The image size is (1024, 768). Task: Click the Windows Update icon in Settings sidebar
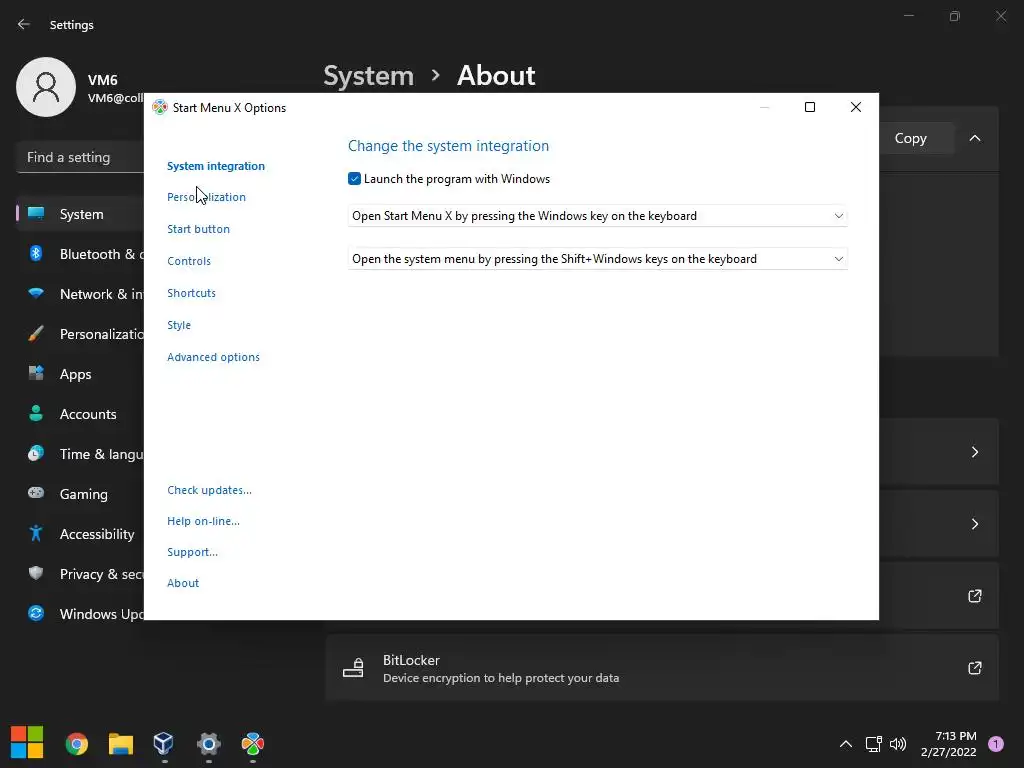click(x=36, y=613)
